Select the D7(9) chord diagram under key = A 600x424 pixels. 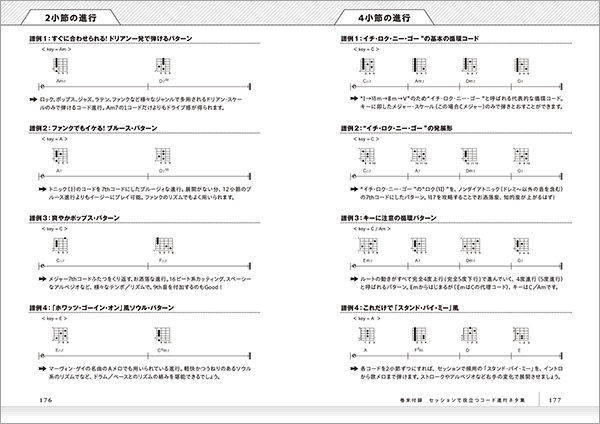click(x=163, y=157)
